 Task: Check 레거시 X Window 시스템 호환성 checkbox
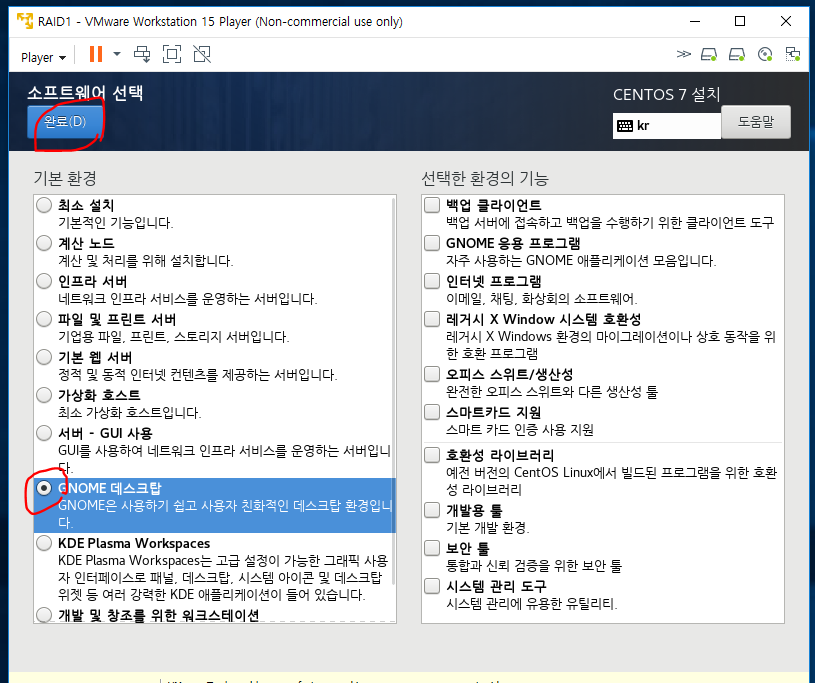coord(432,319)
